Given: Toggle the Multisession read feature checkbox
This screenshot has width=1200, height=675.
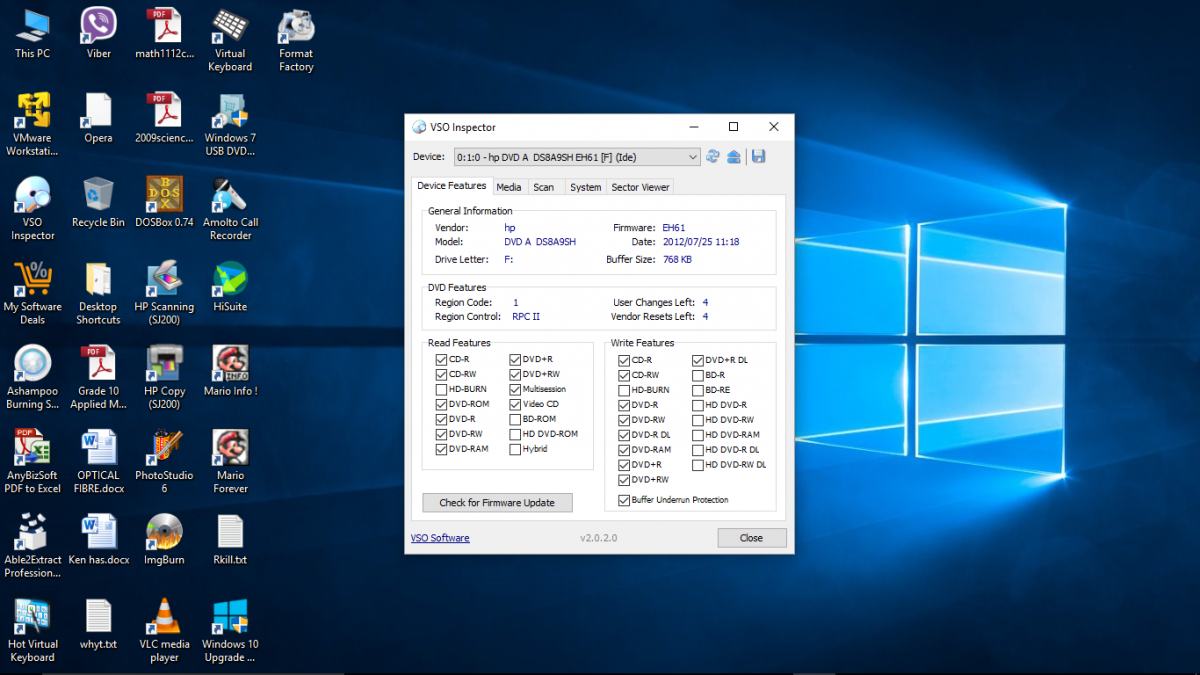Looking at the screenshot, I should coord(515,389).
